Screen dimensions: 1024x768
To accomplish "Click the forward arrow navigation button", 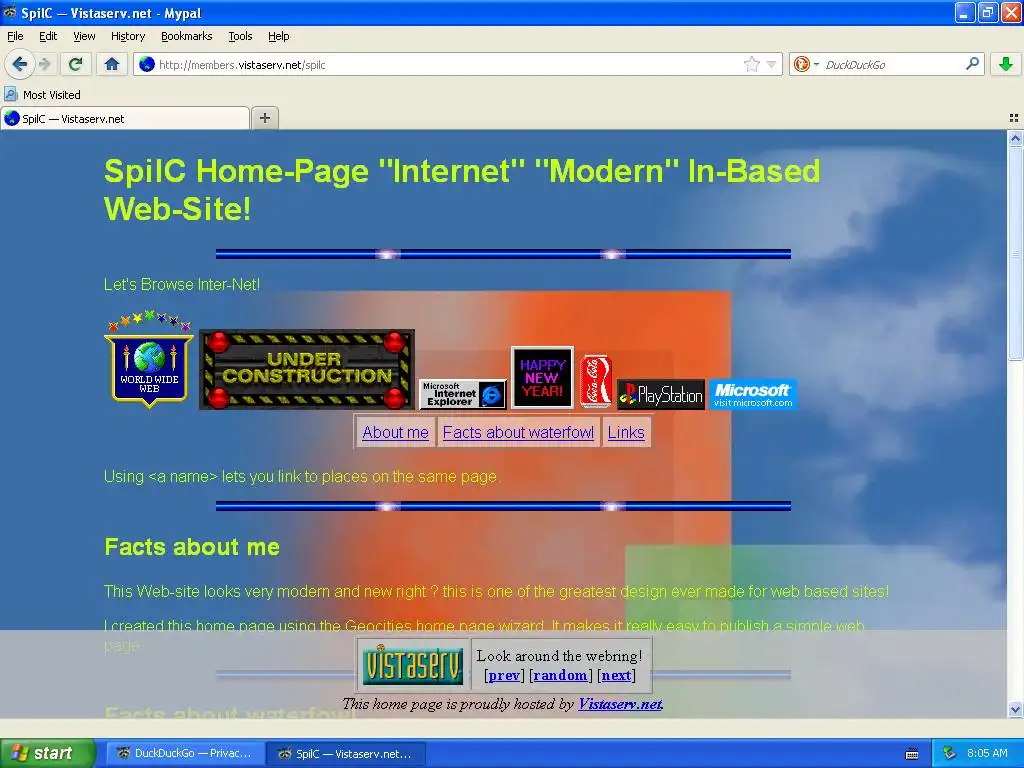I will tap(44, 64).
